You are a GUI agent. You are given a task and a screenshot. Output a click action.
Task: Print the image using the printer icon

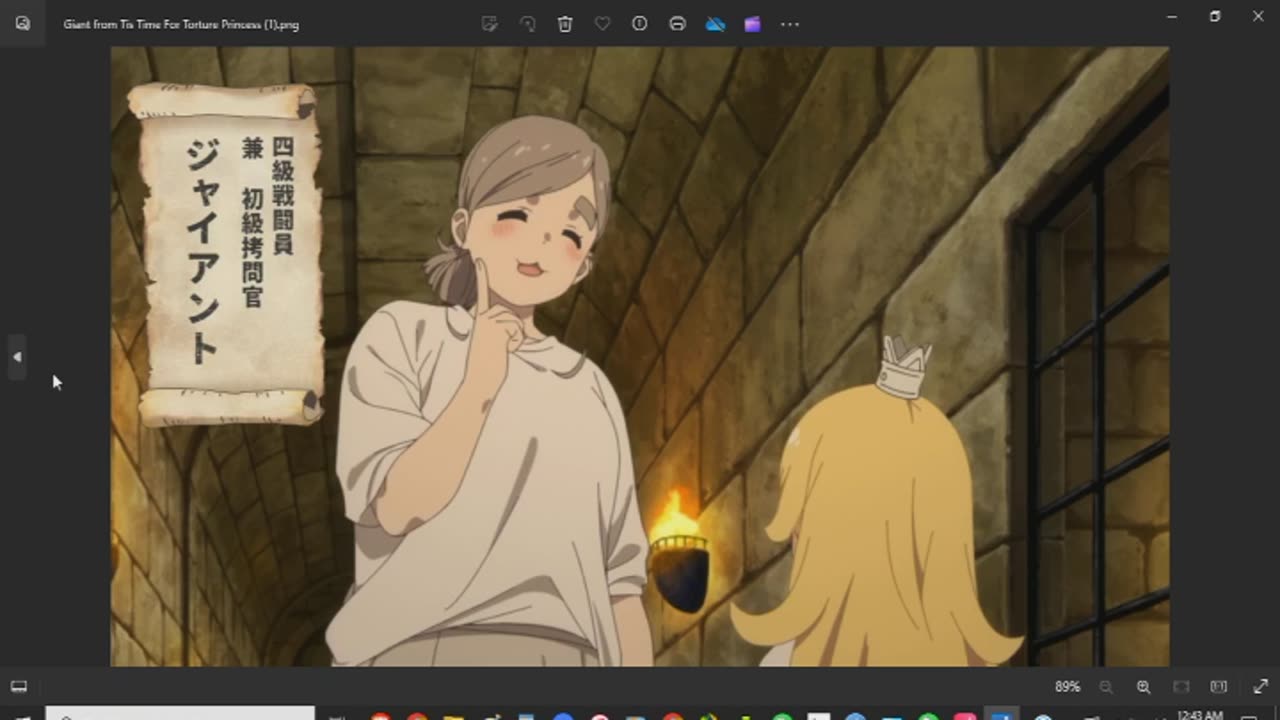pos(677,24)
